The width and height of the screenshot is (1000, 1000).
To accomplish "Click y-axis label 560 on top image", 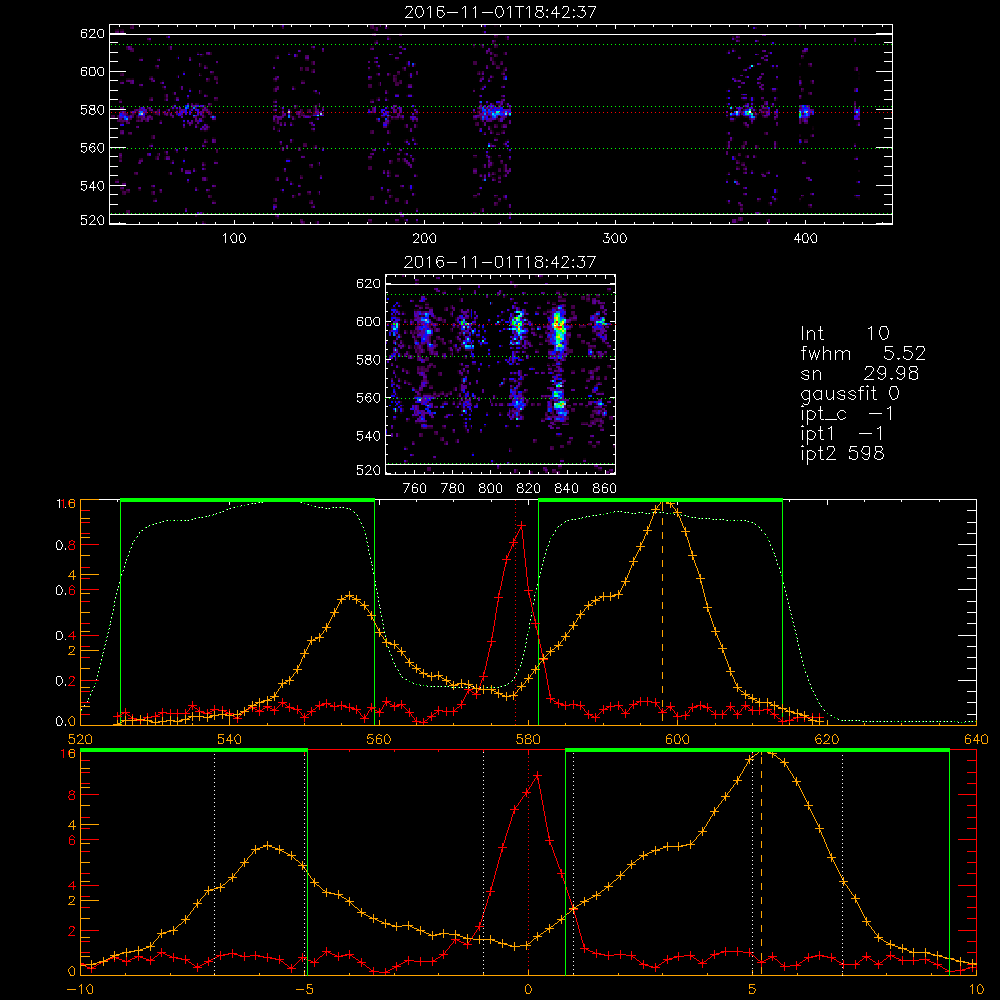I will 92,147.
